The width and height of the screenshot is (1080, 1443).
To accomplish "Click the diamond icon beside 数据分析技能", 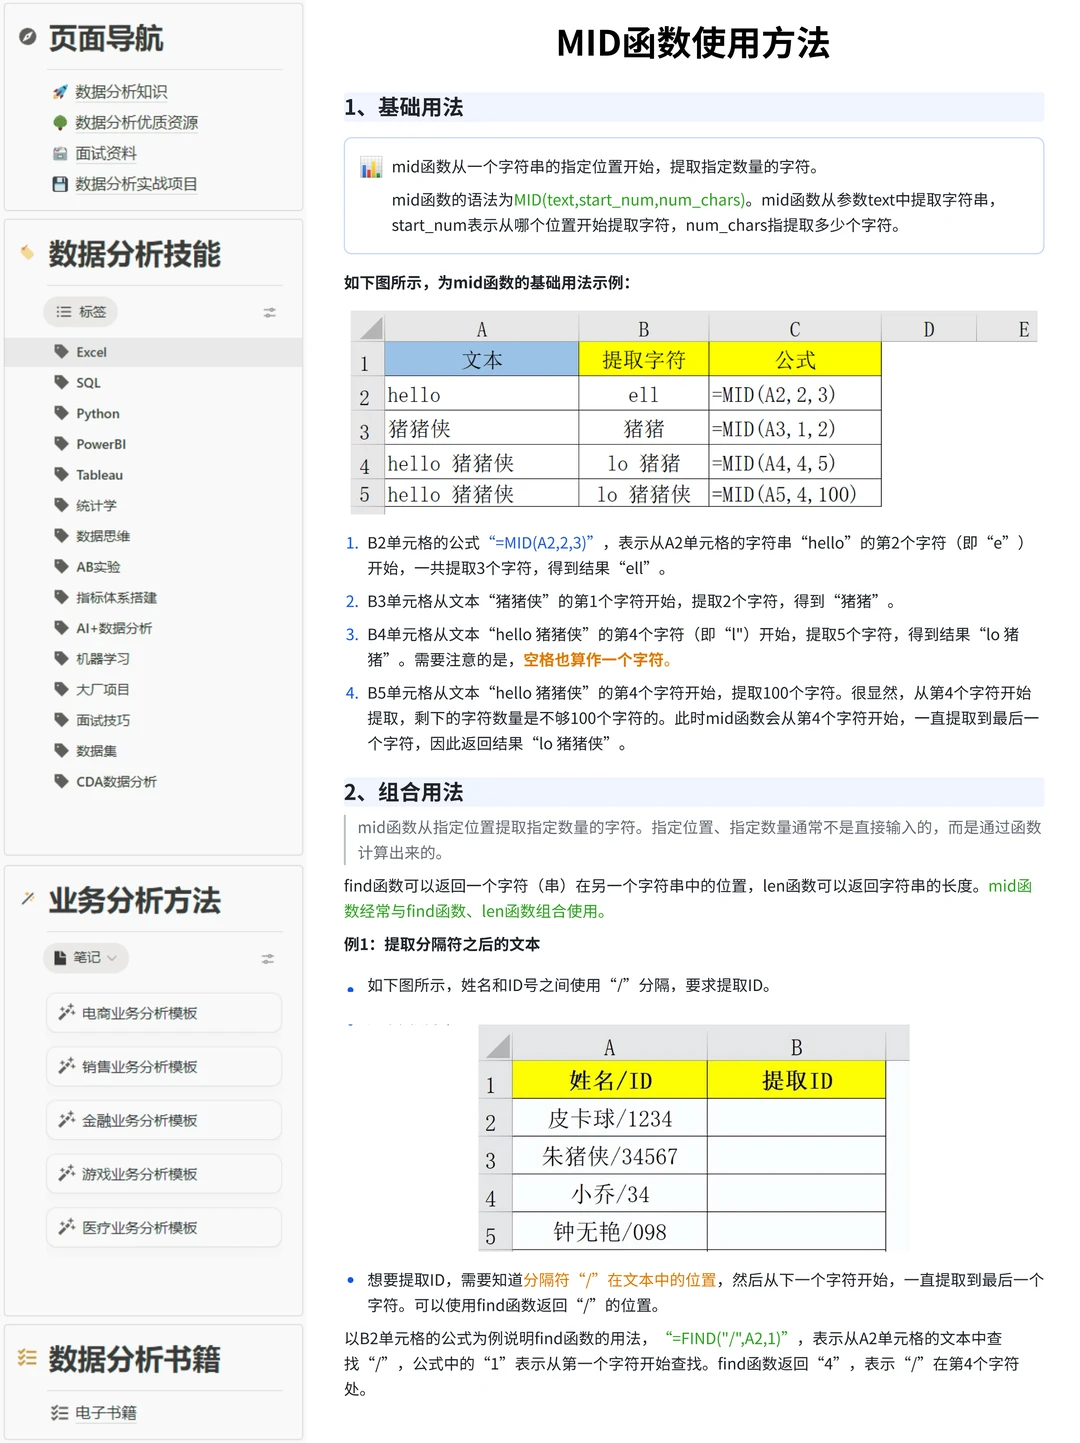I will tap(27, 253).
